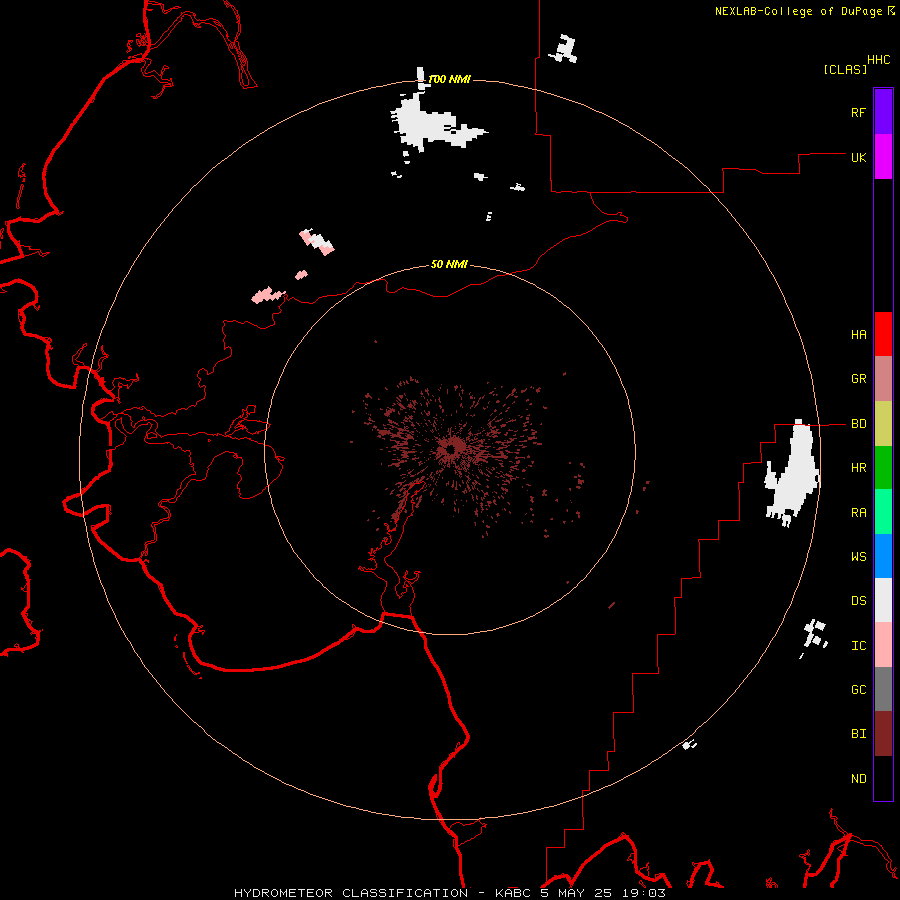Click the blue WS legend swatch
900x900 pixels.
pyautogui.click(x=883, y=556)
